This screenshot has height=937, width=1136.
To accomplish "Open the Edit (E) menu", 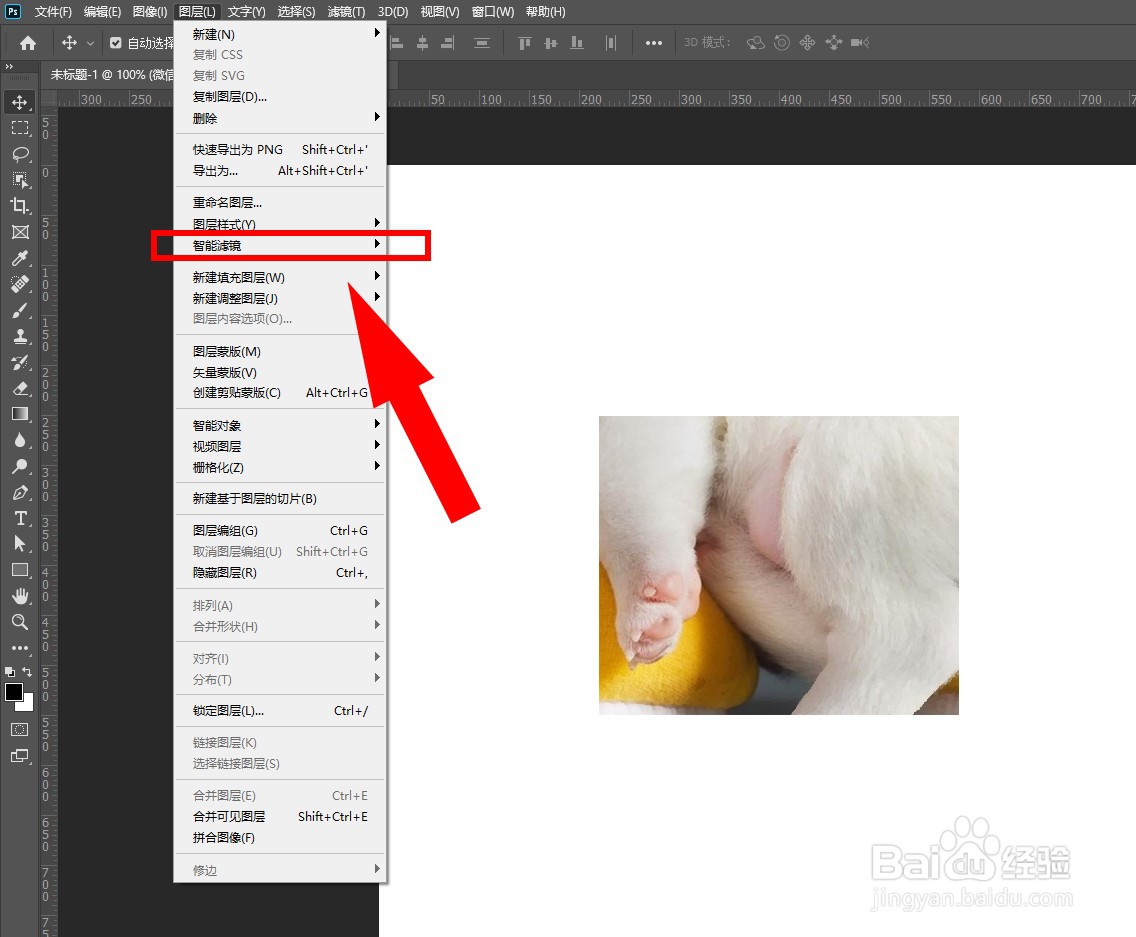I will [102, 12].
